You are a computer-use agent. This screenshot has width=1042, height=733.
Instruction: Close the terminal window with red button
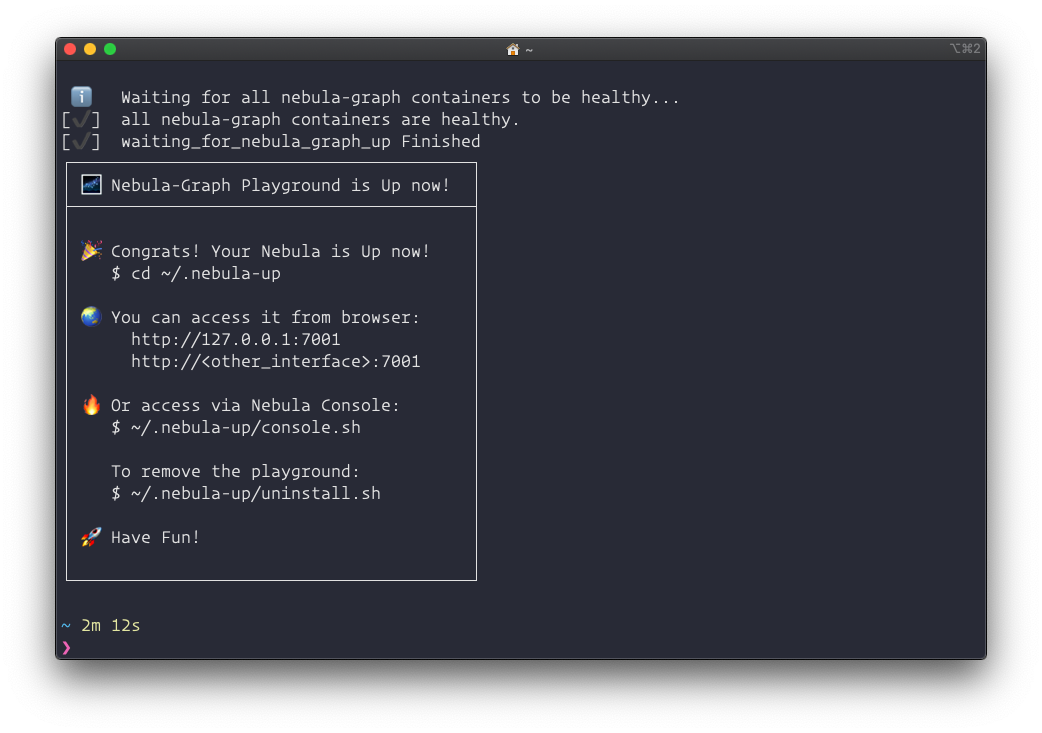tap(70, 49)
